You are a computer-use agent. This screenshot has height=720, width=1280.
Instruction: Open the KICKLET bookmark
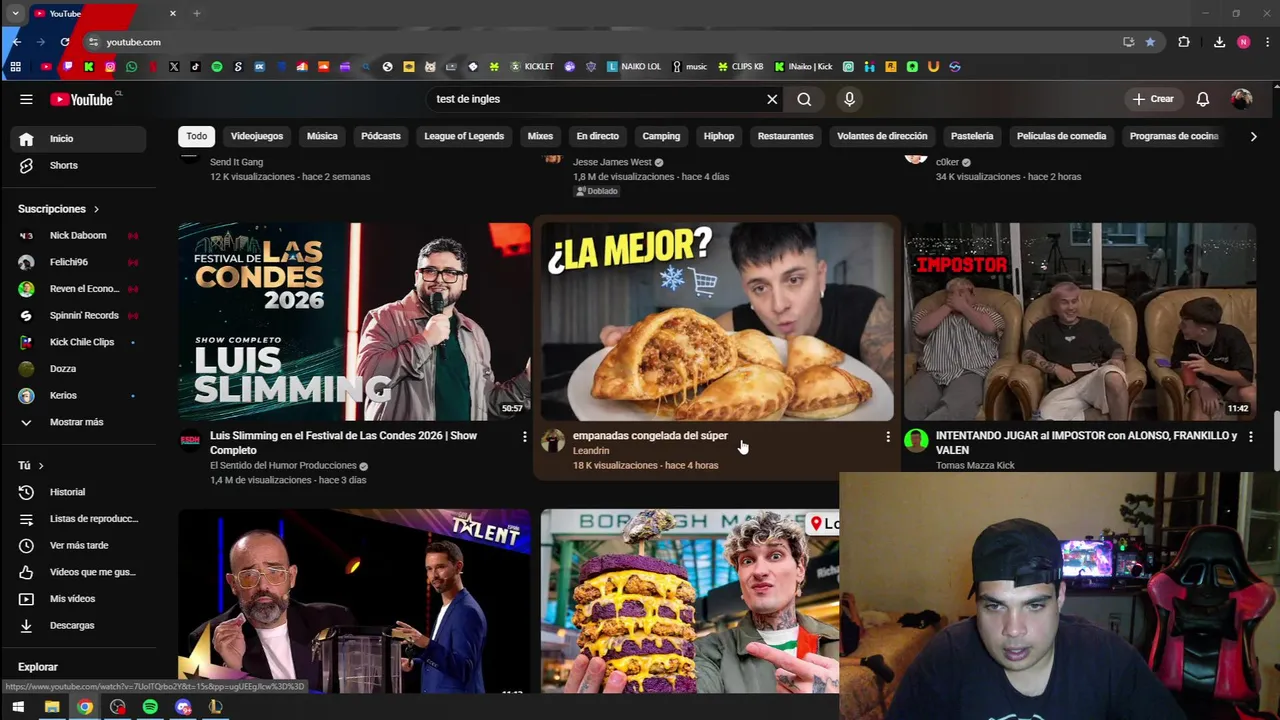tap(532, 67)
